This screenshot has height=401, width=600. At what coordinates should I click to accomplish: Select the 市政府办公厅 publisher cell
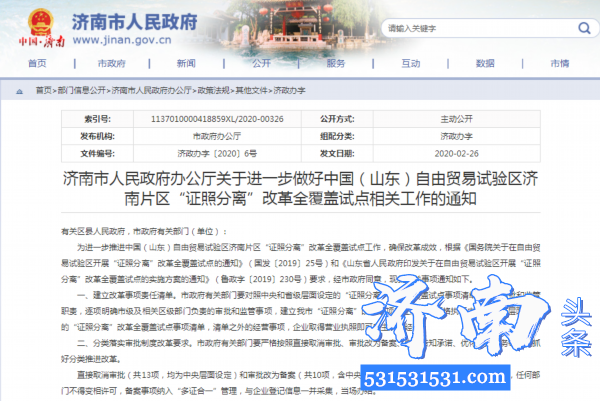coord(217,136)
